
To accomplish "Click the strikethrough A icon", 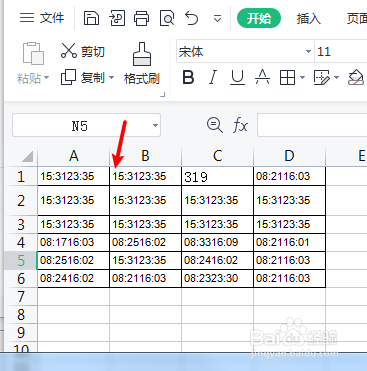I will click(x=262, y=78).
